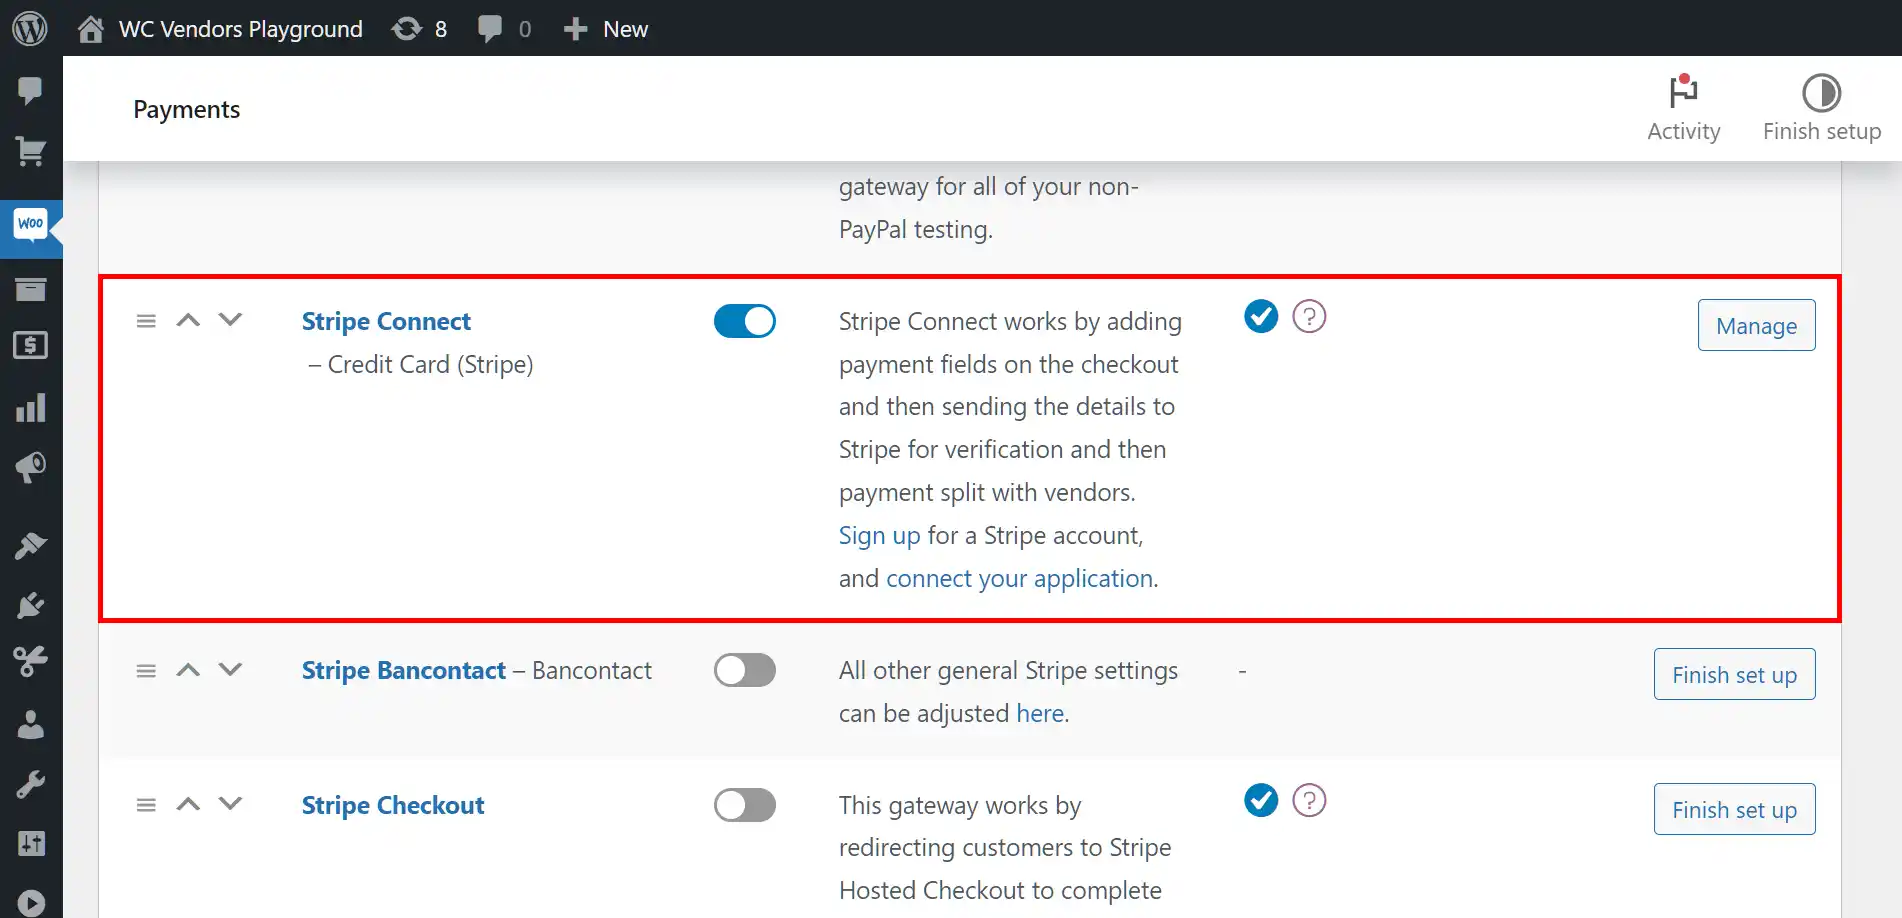Open the Payments dollar sidebar icon

31,346
